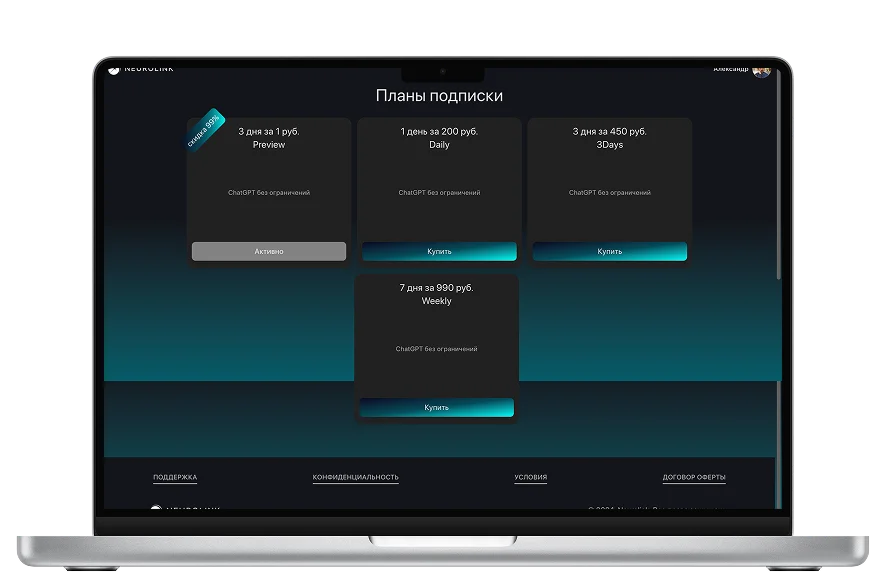Viewport: 886px width, 577px height.
Task: Open the Поддержка footer link
Action: [175, 477]
